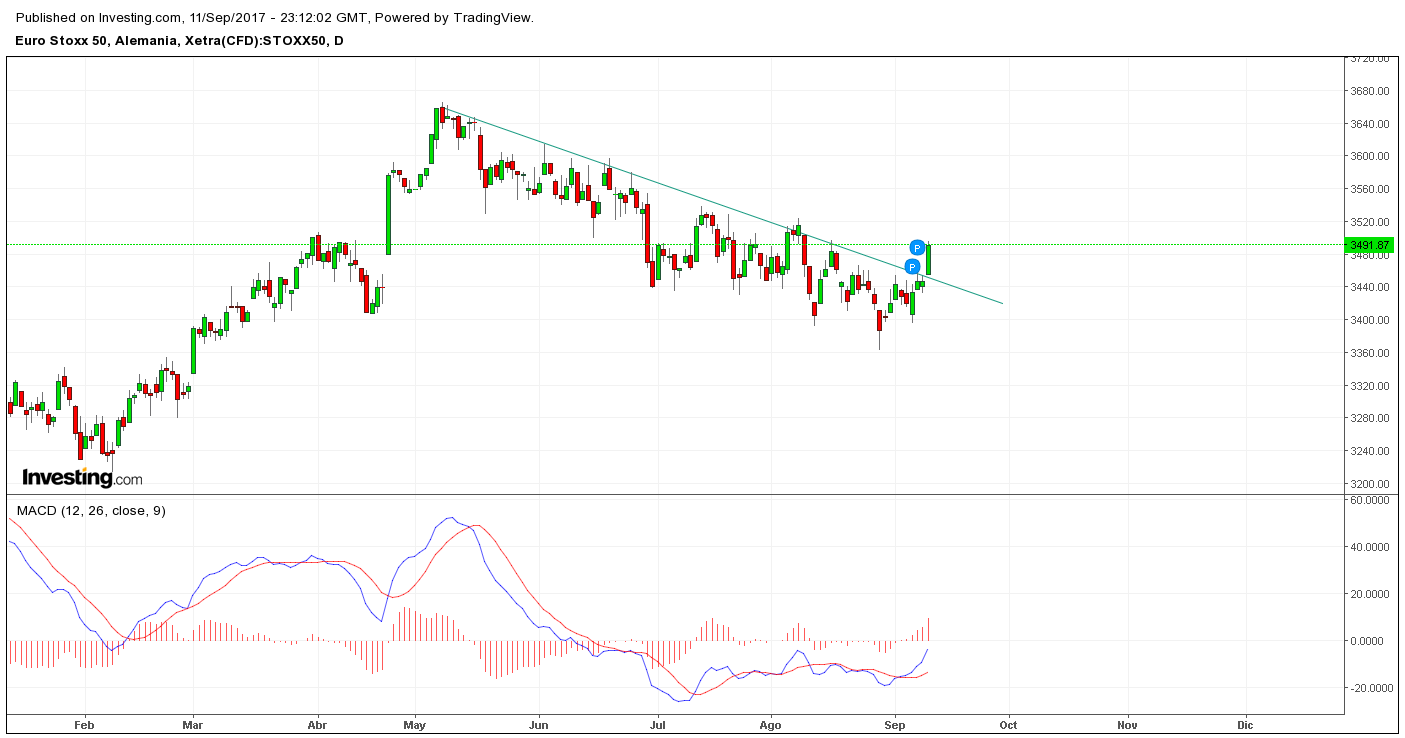Click the MACD (12, 26, close, 9) legend
This screenshot has height=738, width=1405.
coord(91,511)
